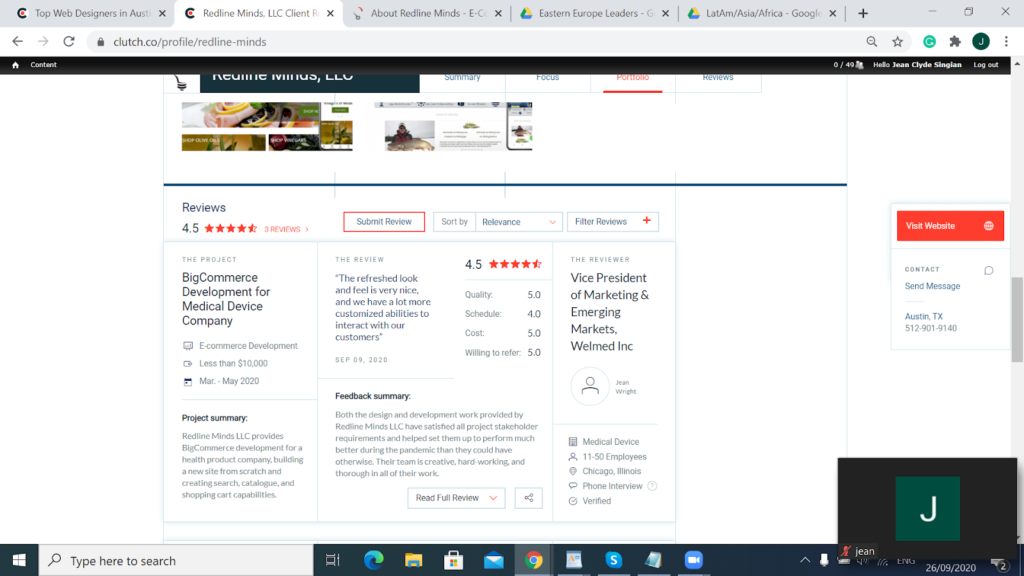Click the home icon in admin bar
The width and height of the screenshot is (1024, 576).
[x=16, y=65]
